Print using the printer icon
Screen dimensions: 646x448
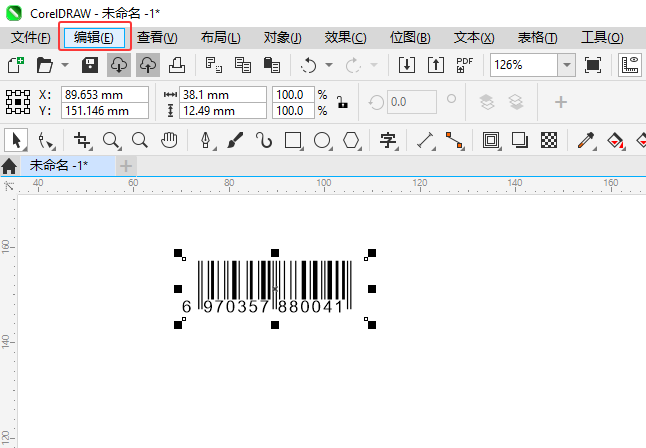pos(177,65)
